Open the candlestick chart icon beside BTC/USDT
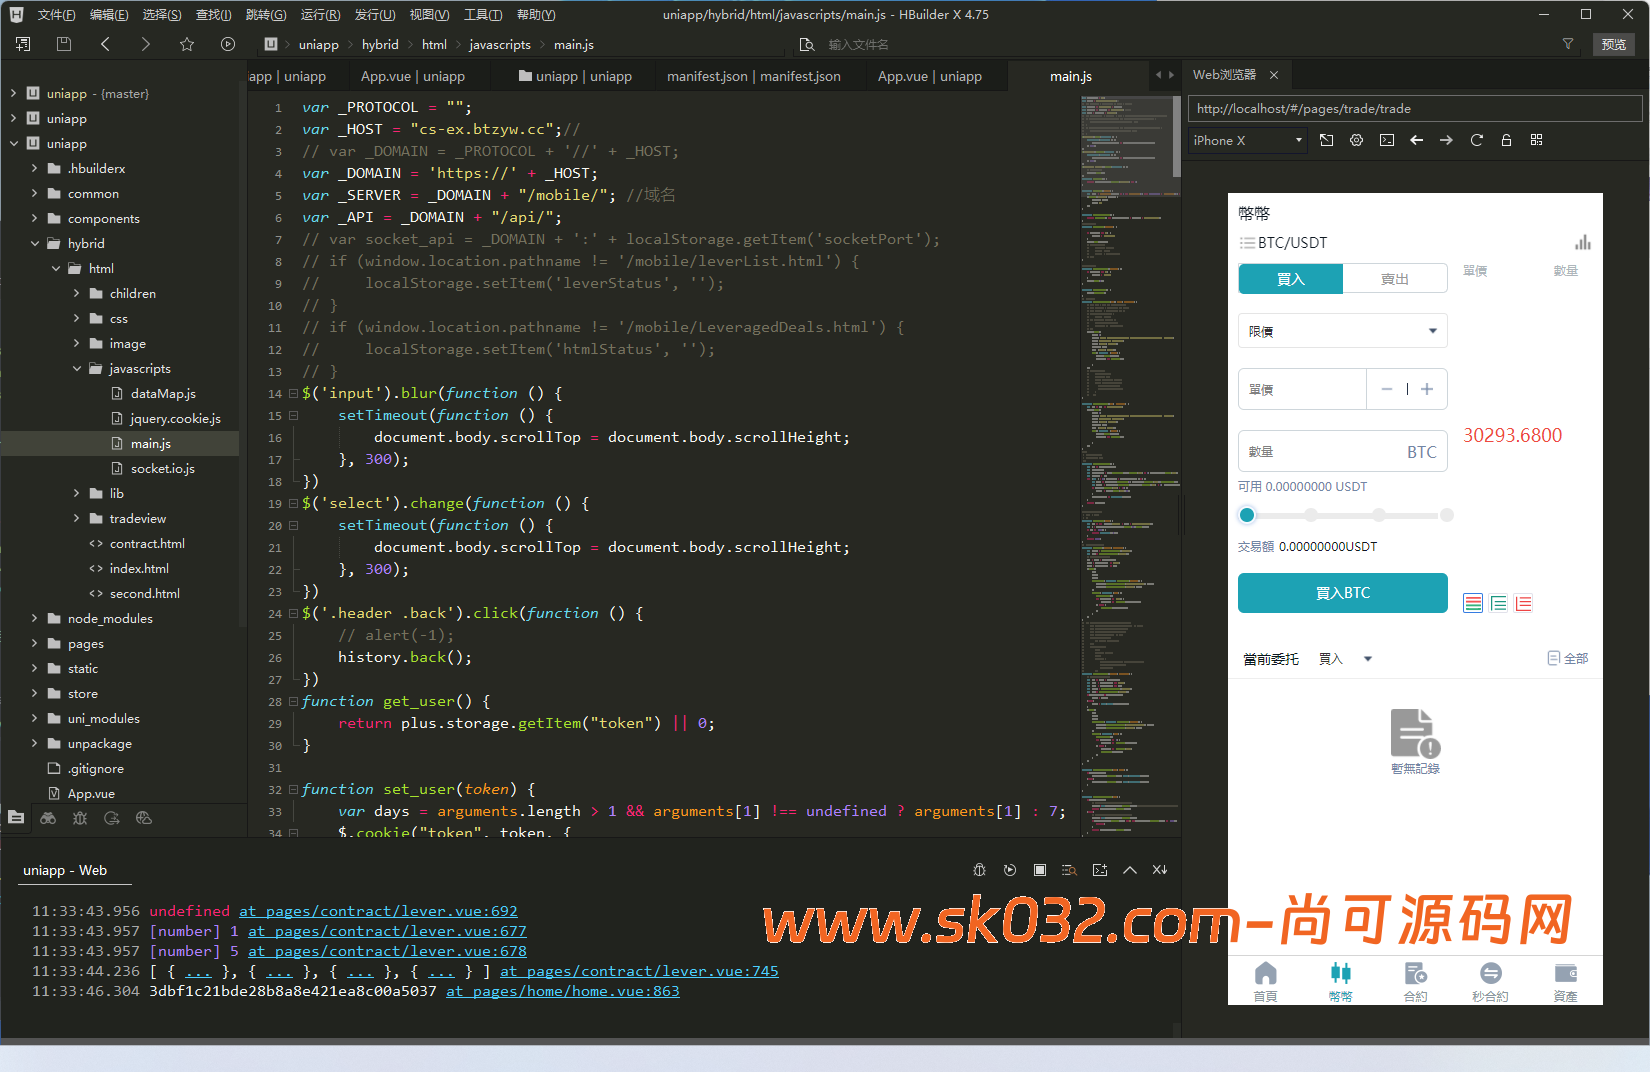 point(1582,243)
